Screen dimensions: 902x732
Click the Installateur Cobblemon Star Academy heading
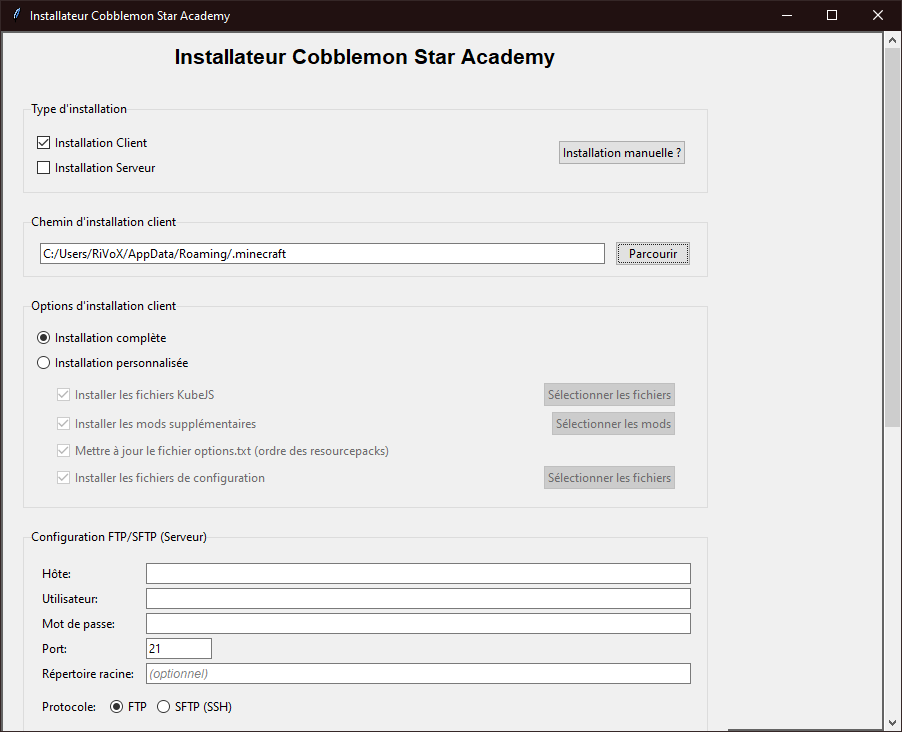pos(365,57)
